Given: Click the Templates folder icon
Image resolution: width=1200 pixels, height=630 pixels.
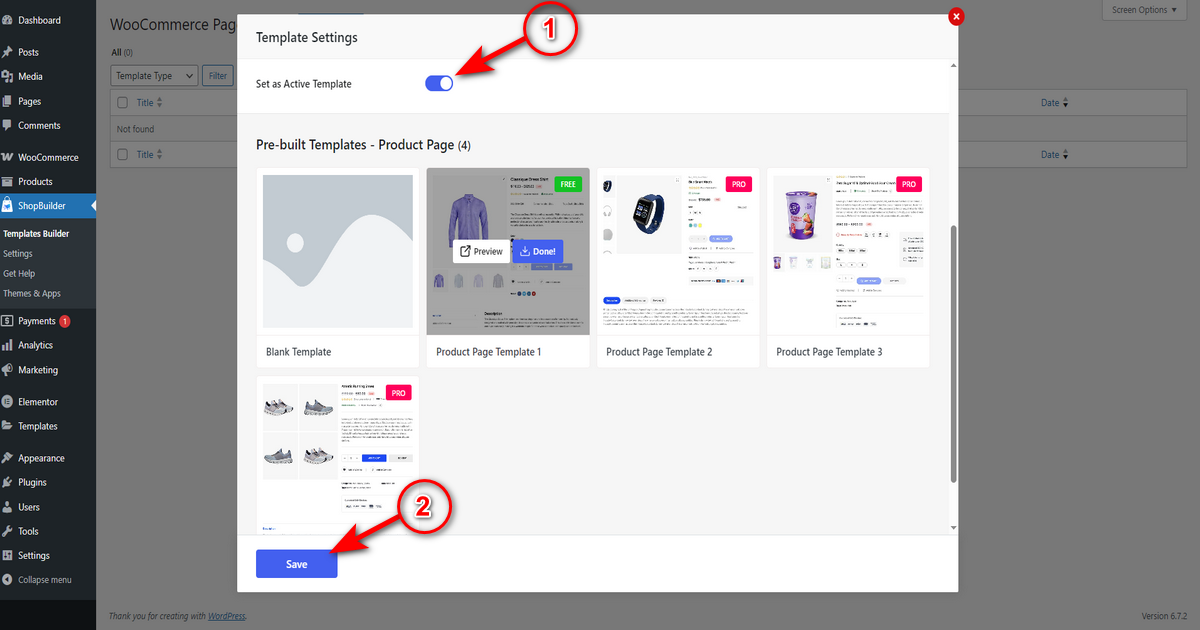Looking at the screenshot, I should pyautogui.click(x=8, y=426).
